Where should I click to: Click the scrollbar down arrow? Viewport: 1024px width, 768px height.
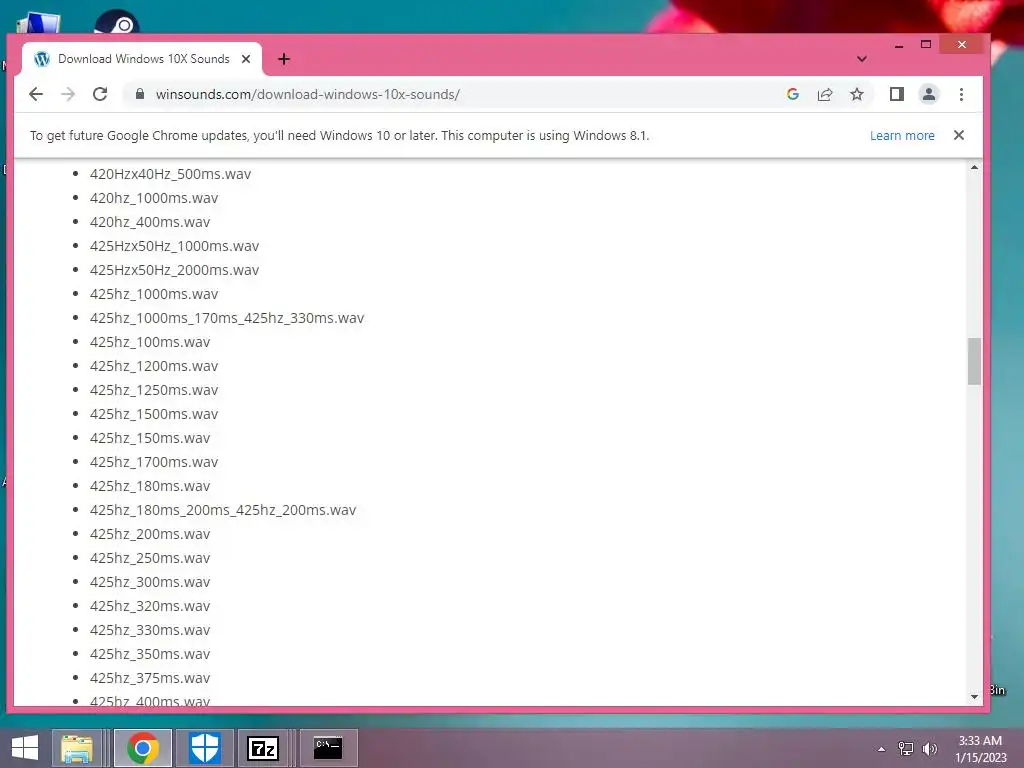(x=974, y=697)
